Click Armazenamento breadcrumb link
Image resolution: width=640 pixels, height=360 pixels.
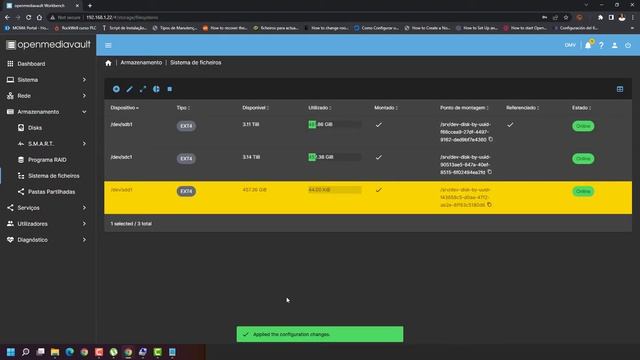tap(141, 62)
